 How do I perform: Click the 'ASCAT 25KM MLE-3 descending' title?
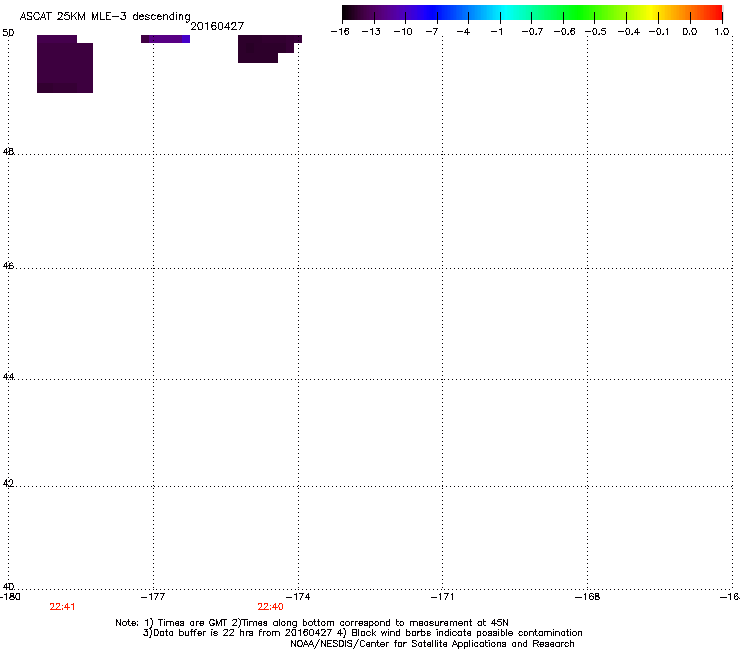105,16
